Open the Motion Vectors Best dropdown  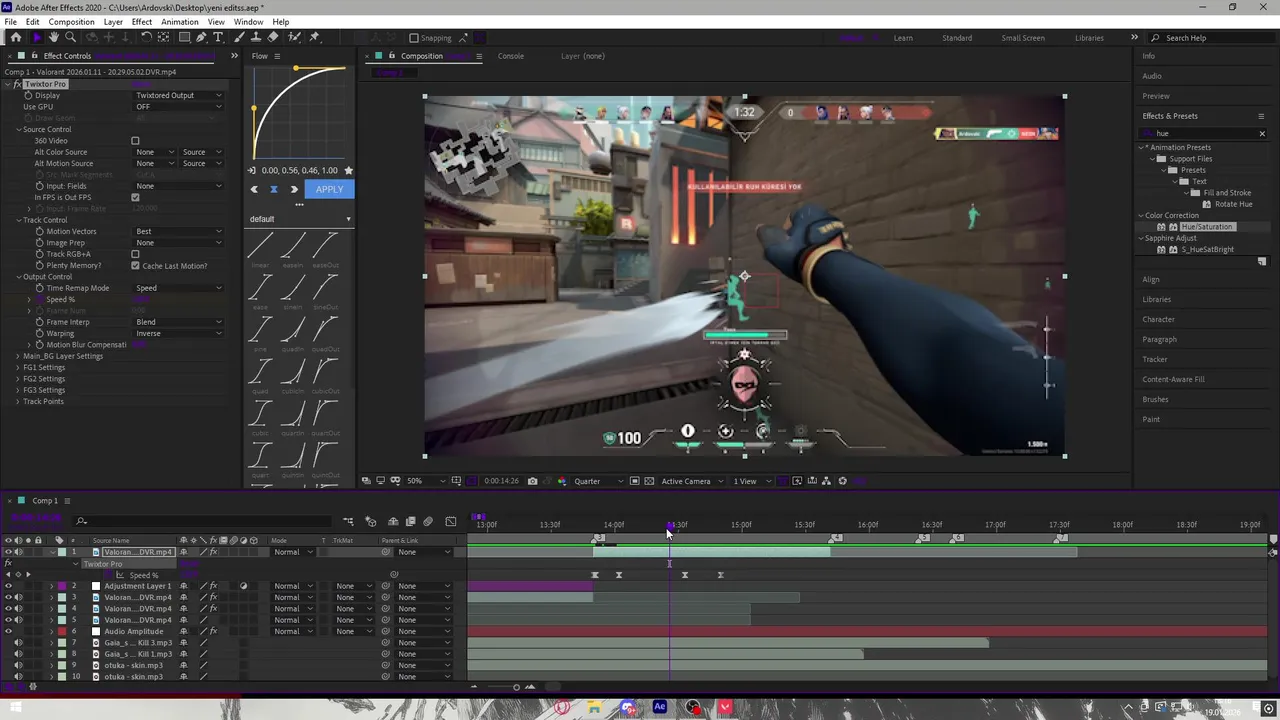[x=179, y=231]
